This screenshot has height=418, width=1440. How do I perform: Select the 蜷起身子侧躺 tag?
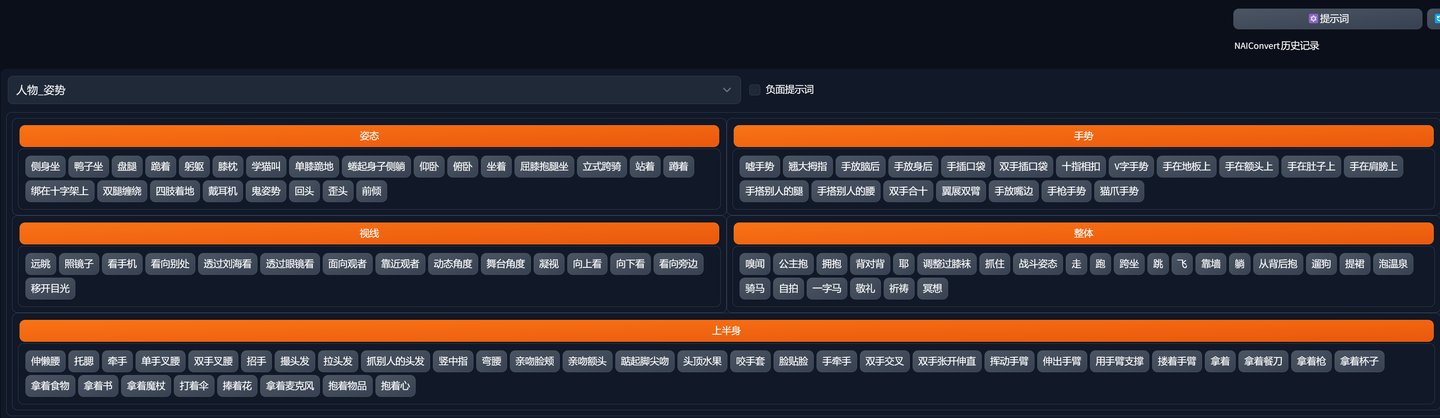[x=376, y=167]
